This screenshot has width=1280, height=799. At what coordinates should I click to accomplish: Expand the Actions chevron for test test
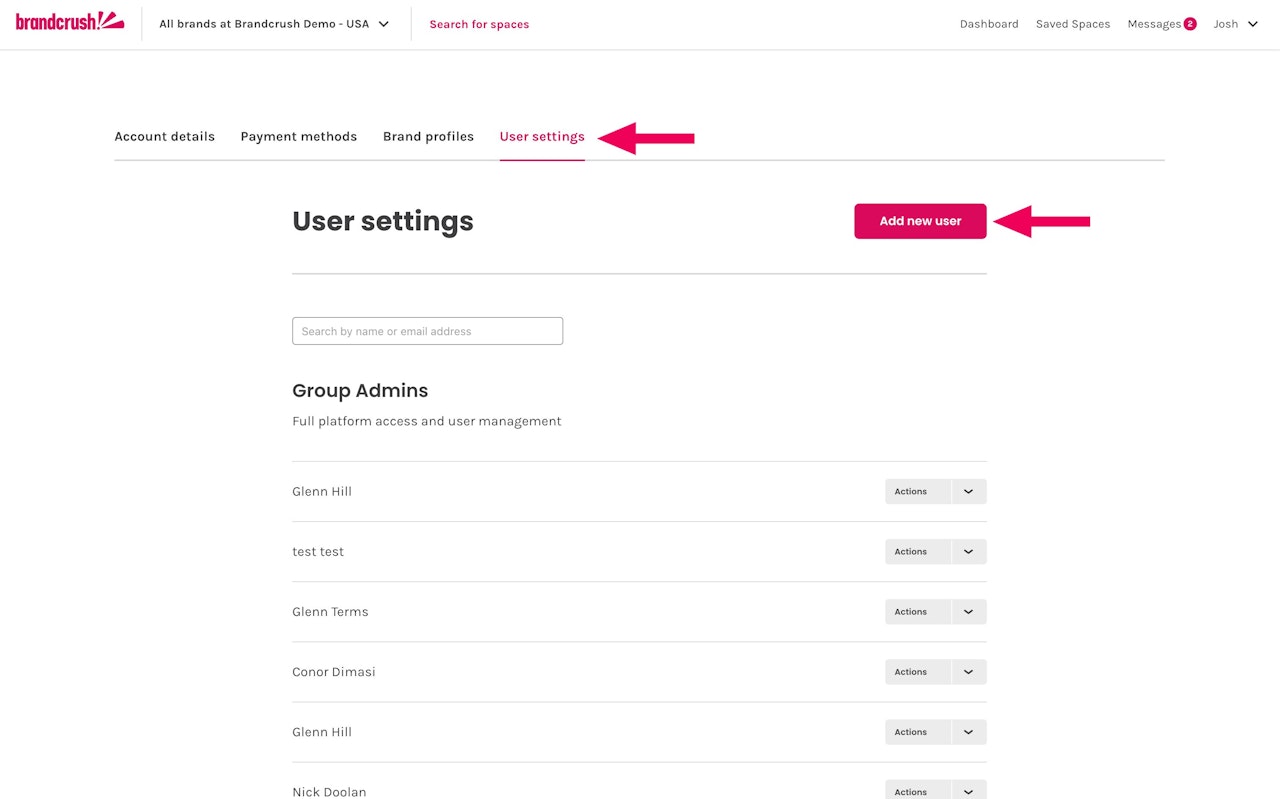tap(968, 552)
